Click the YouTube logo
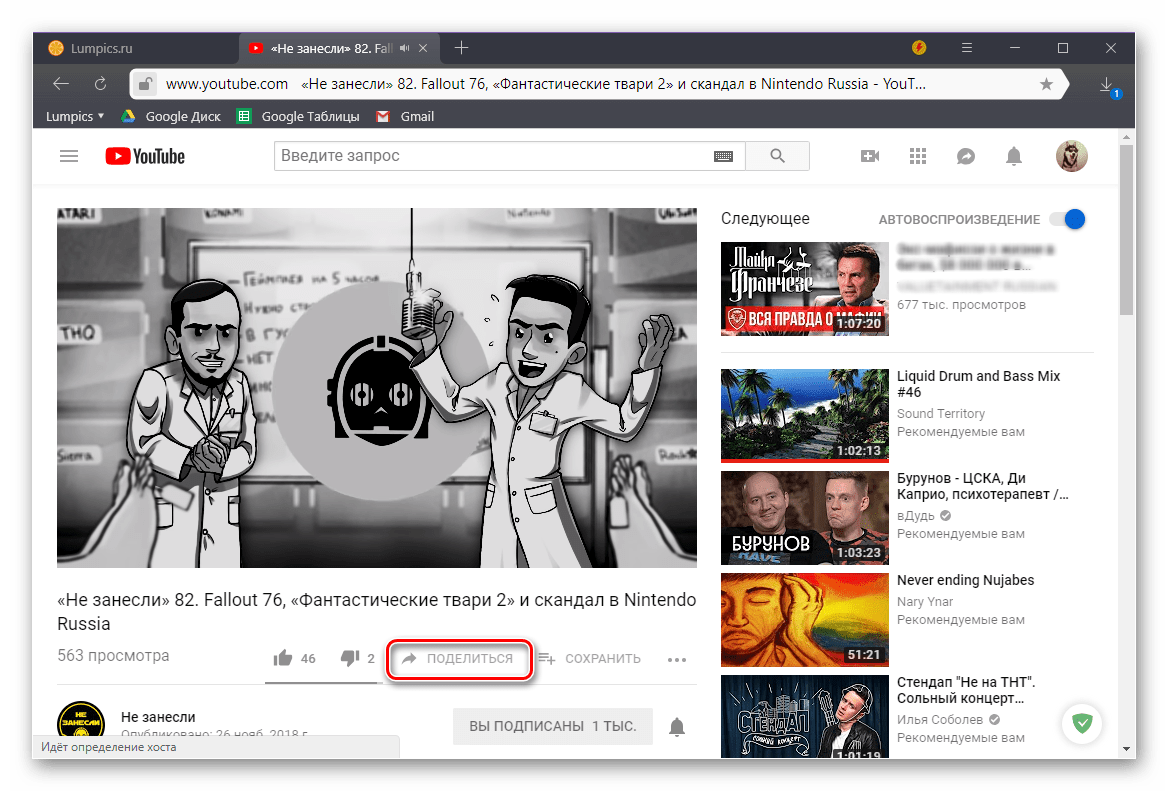The width and height of the screenshot is (1168, 791). (x=145, y=156)
